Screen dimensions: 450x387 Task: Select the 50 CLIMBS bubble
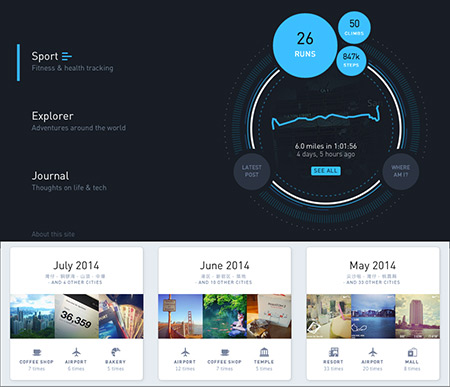click(354, 27)
